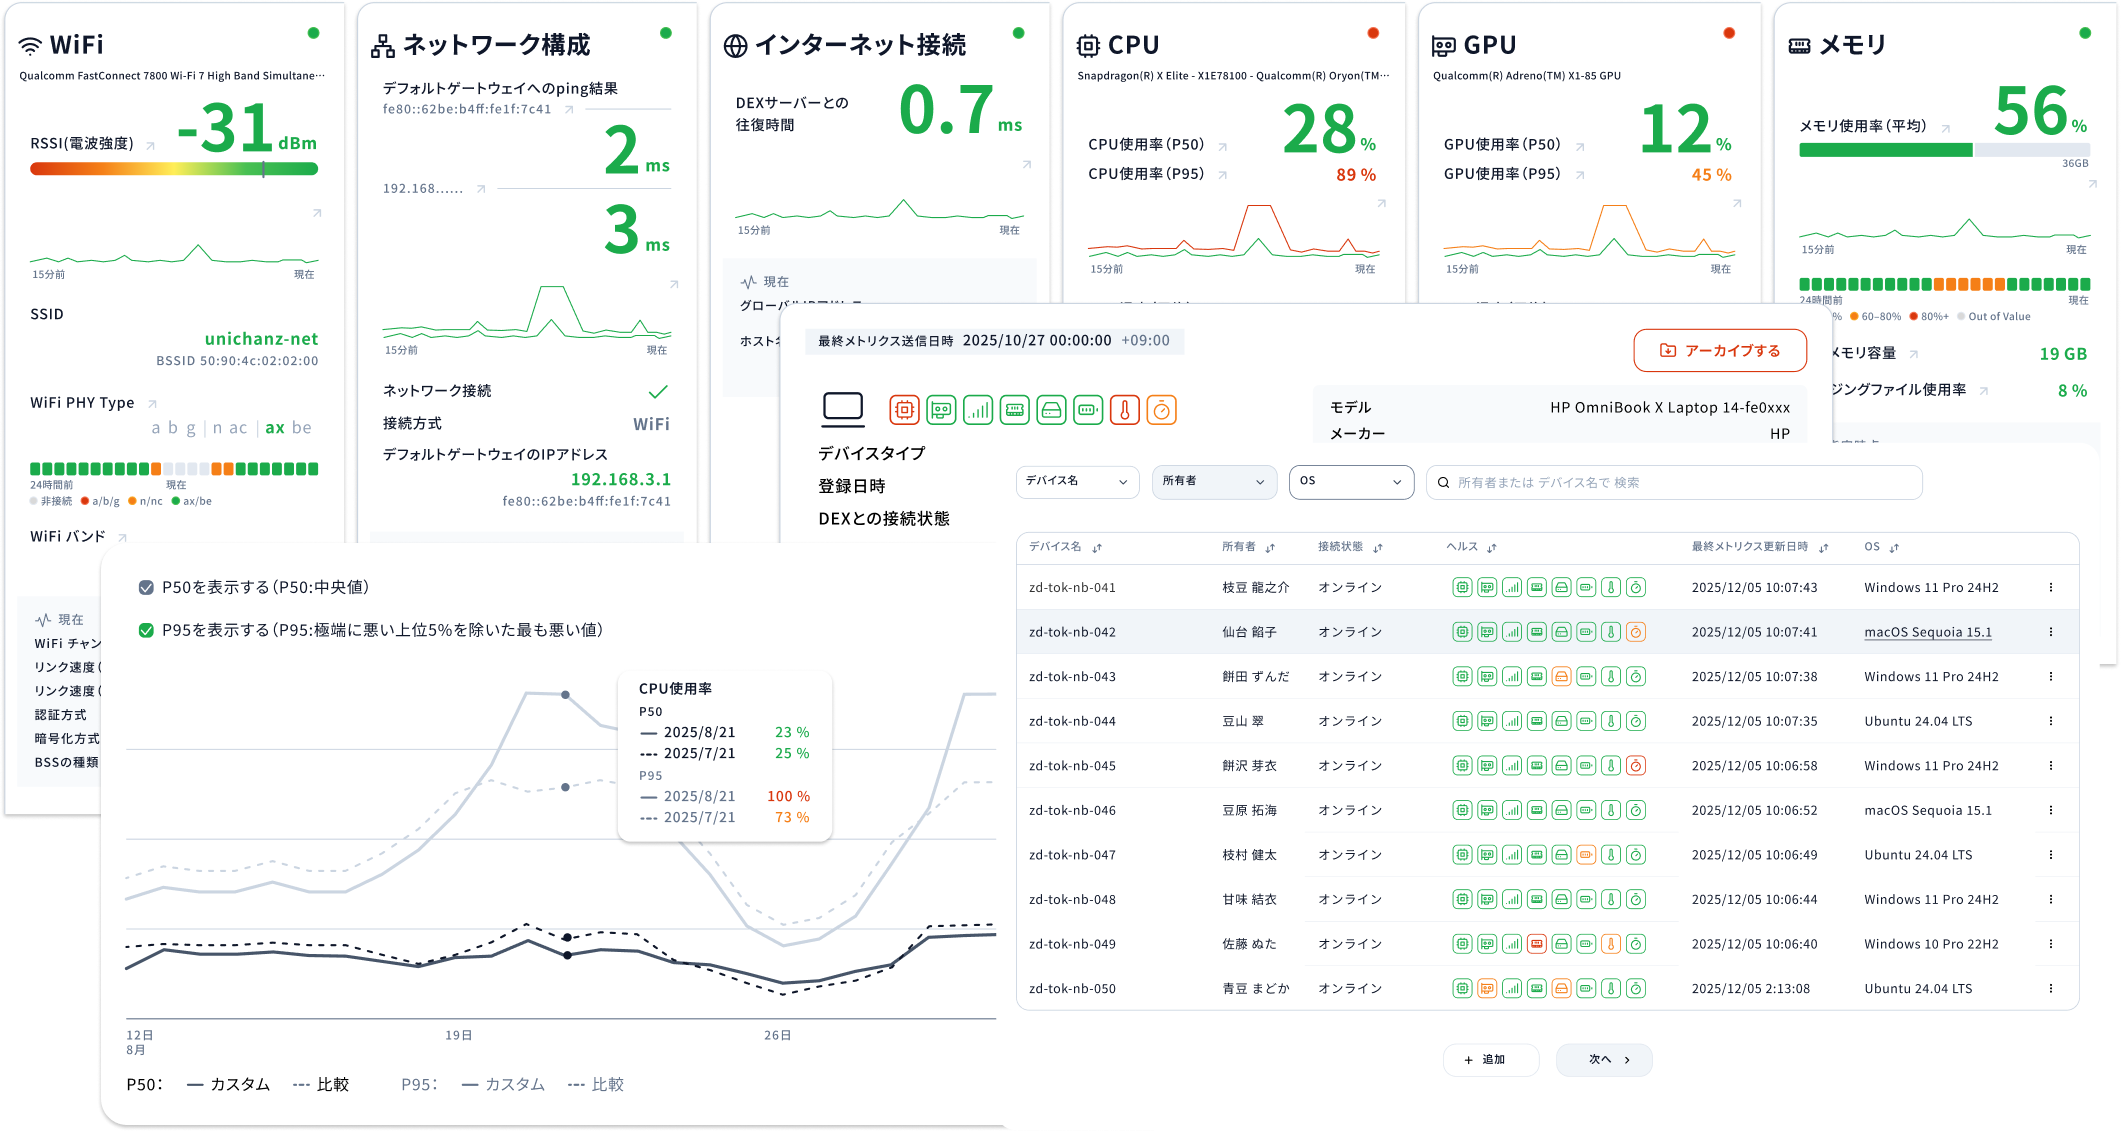Click the red CPU health icon

coord(904,410)
